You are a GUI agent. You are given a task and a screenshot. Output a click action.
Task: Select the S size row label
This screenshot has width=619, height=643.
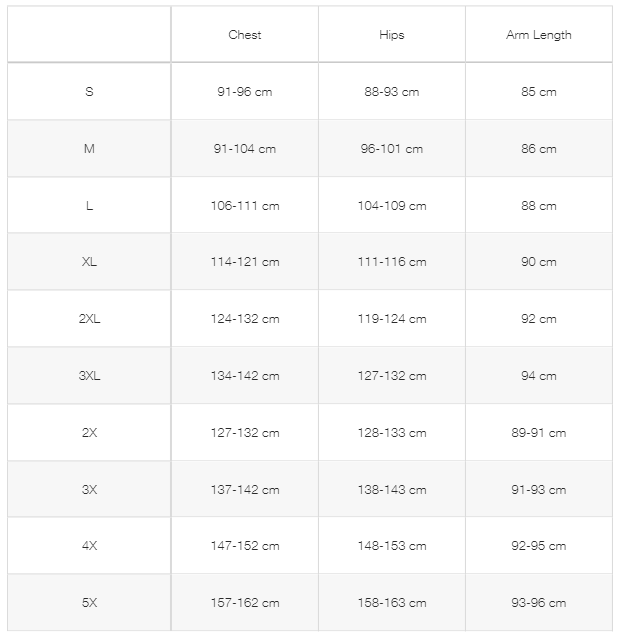pyautogui.click(x=89, y=92)
